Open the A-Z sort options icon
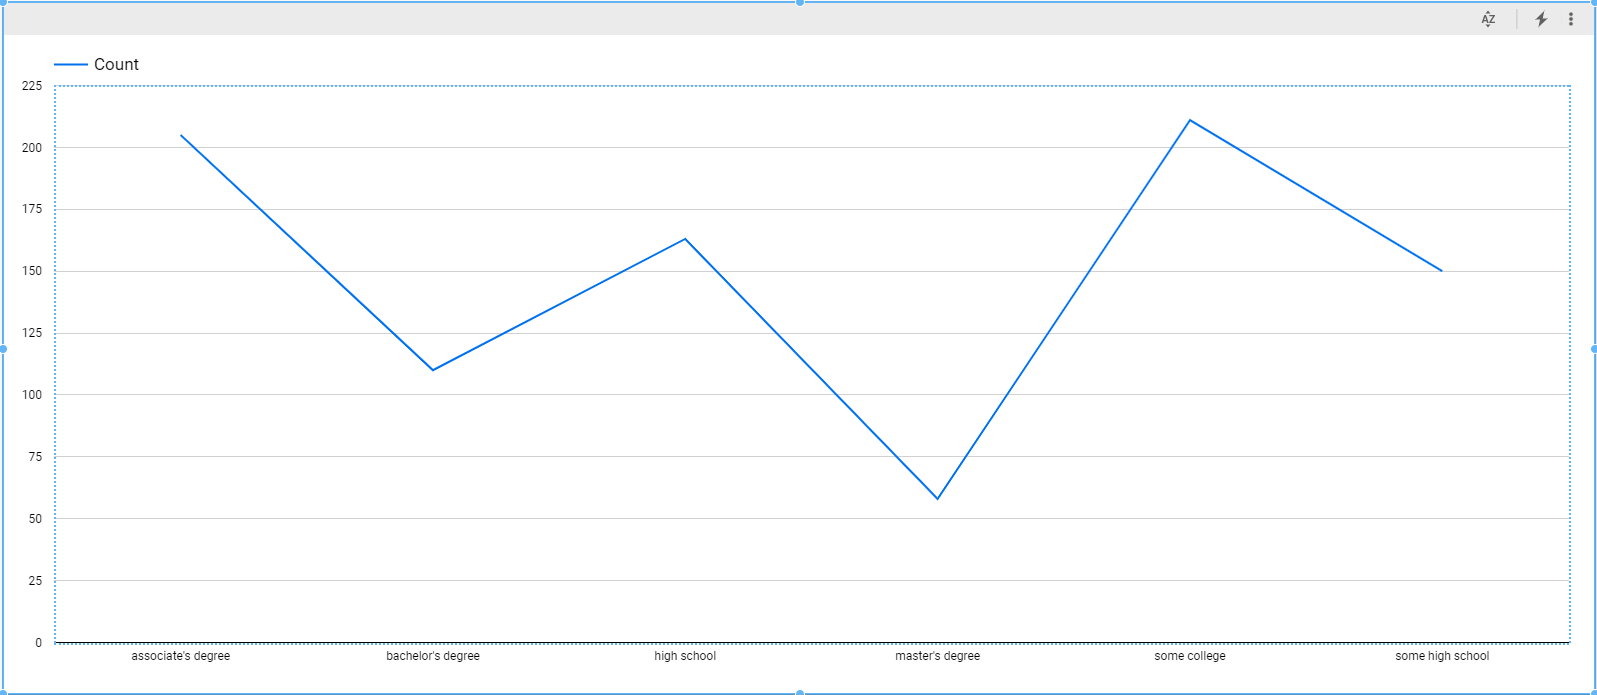 (1488, 19)
